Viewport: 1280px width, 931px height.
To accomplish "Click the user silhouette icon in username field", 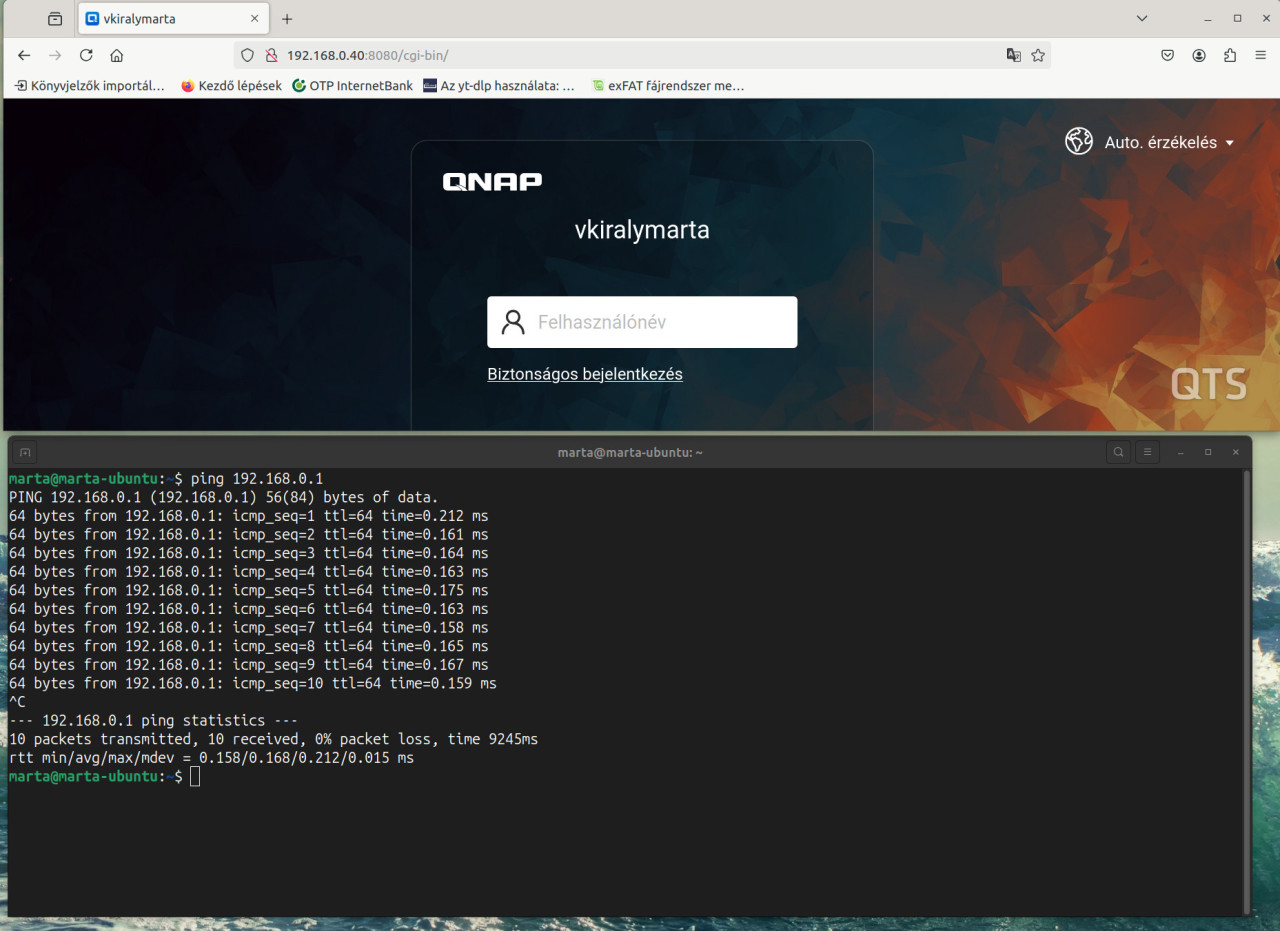I will 513,322.
